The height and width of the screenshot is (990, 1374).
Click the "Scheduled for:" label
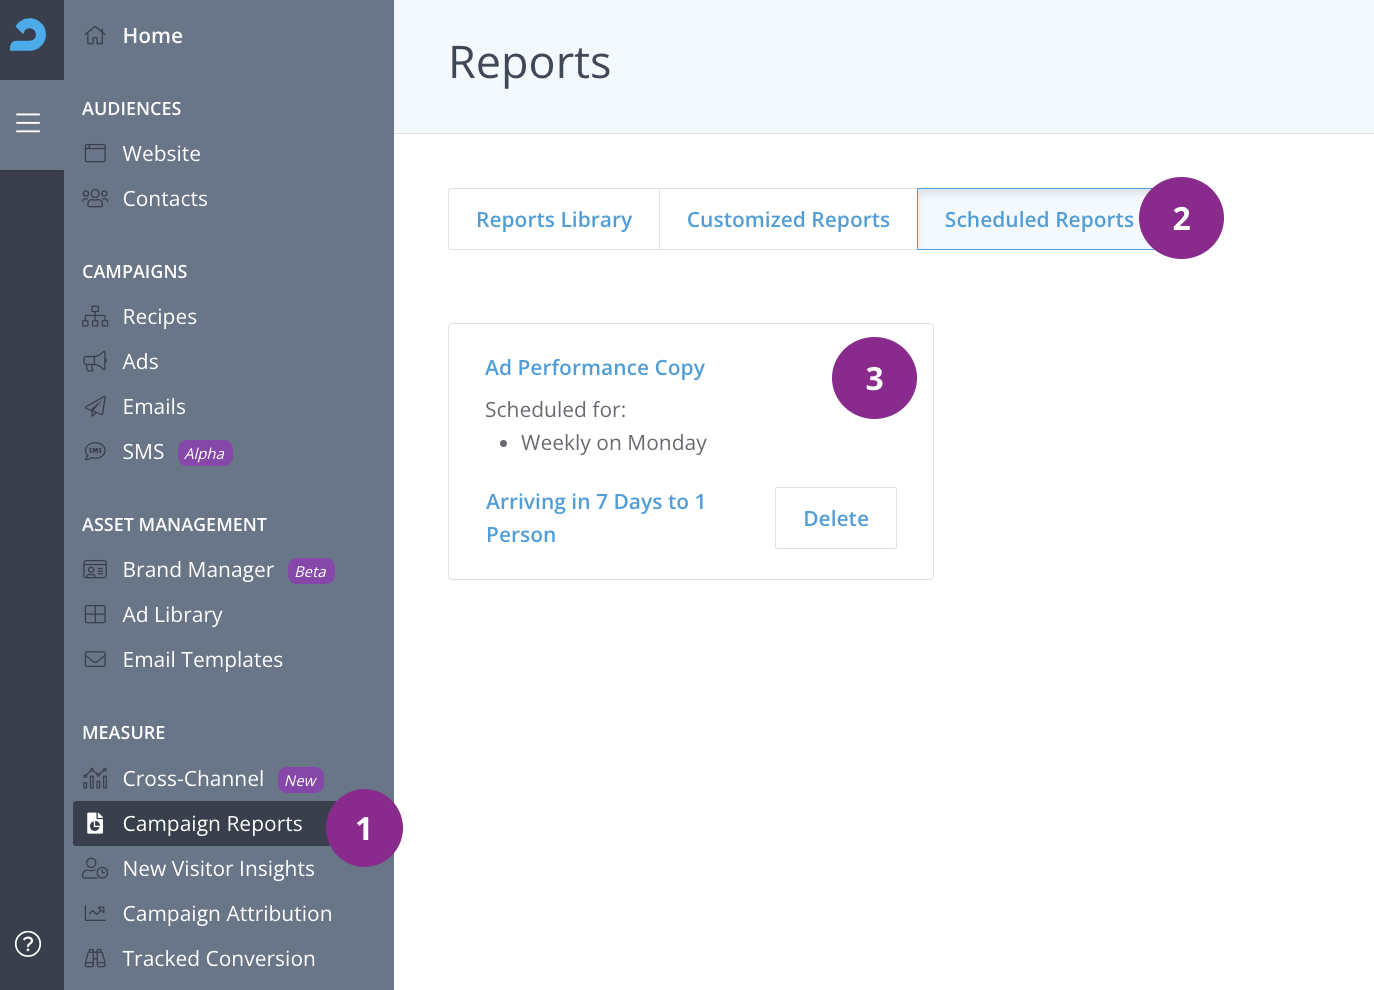(x=555, y=409)
